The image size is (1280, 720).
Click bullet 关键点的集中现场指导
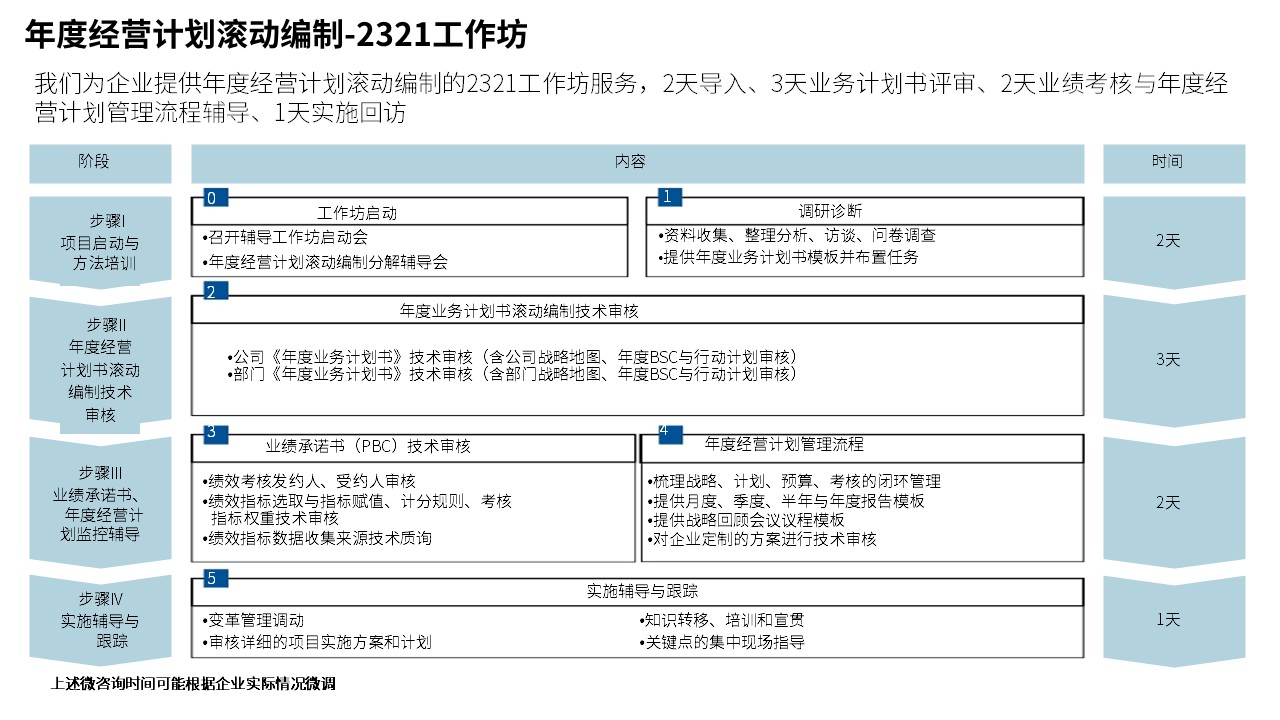(721, 642)
